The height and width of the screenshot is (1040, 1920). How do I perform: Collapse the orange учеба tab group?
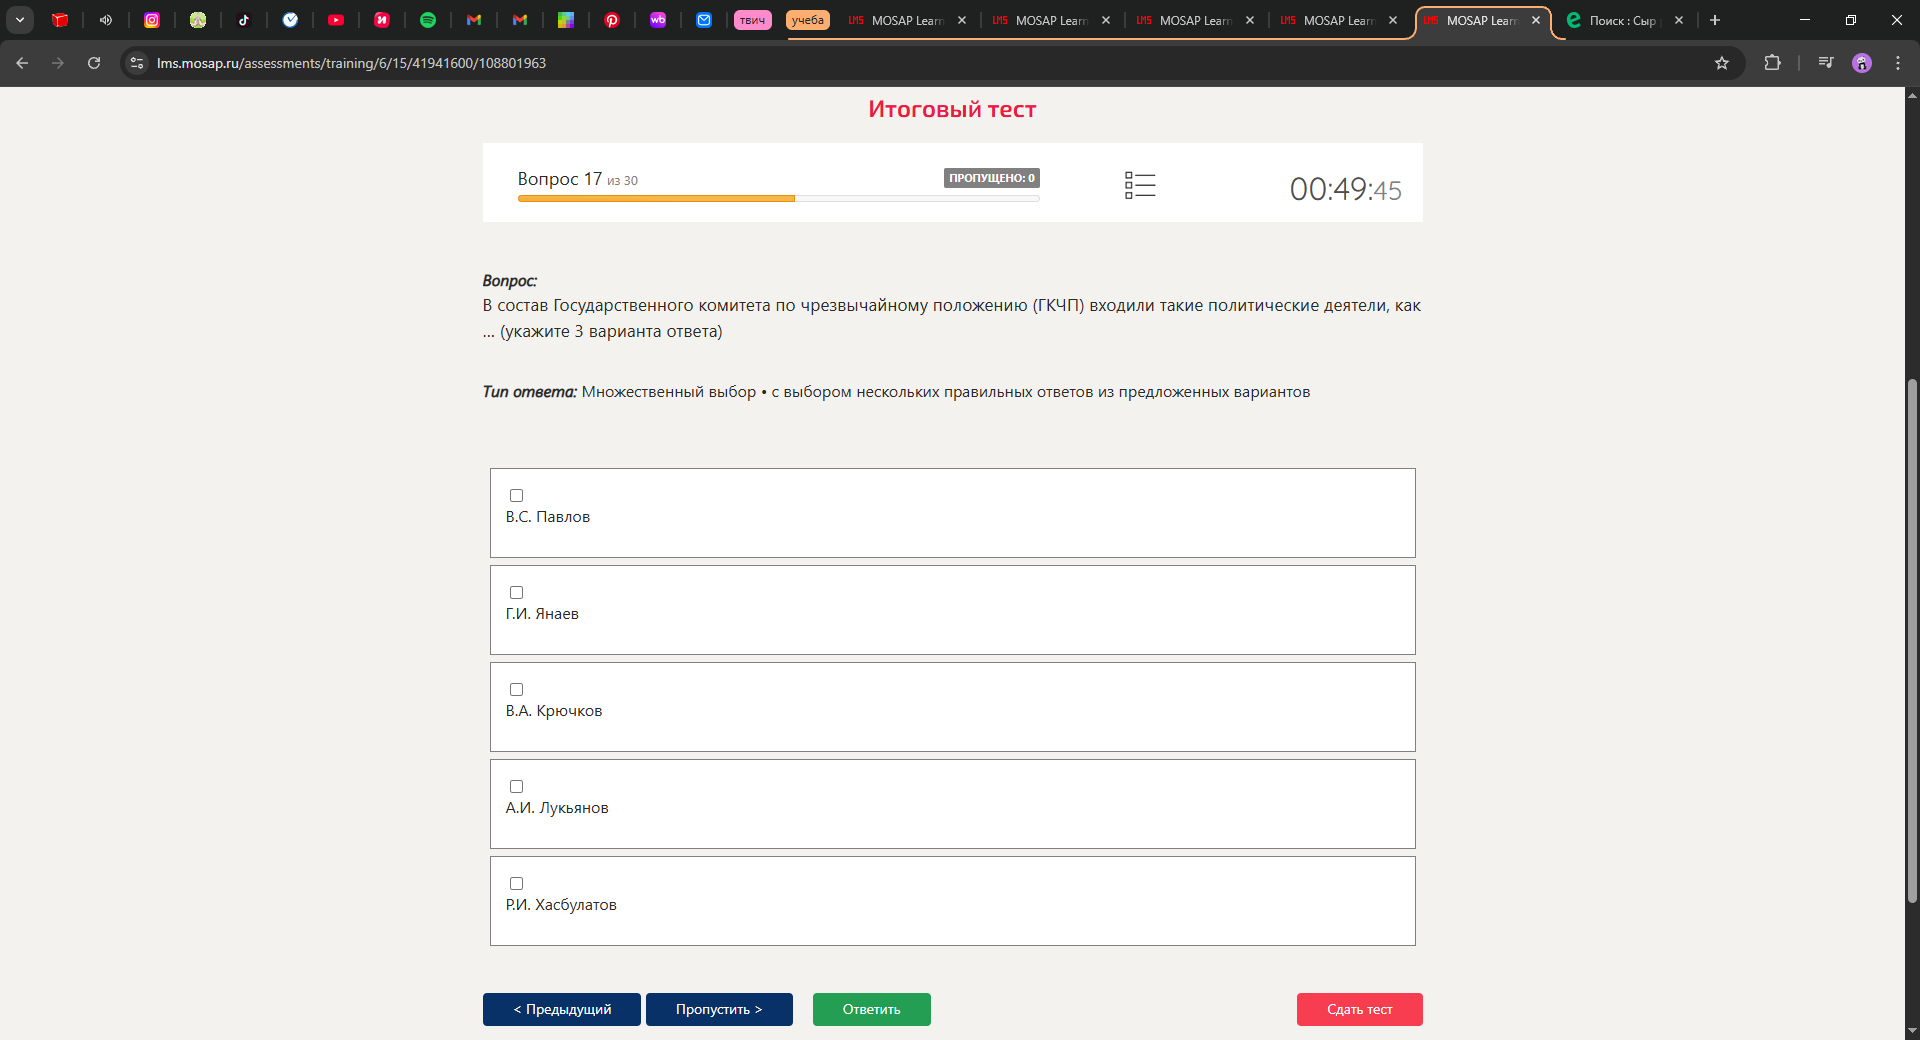pyautogui.click(x=808, y=20)
